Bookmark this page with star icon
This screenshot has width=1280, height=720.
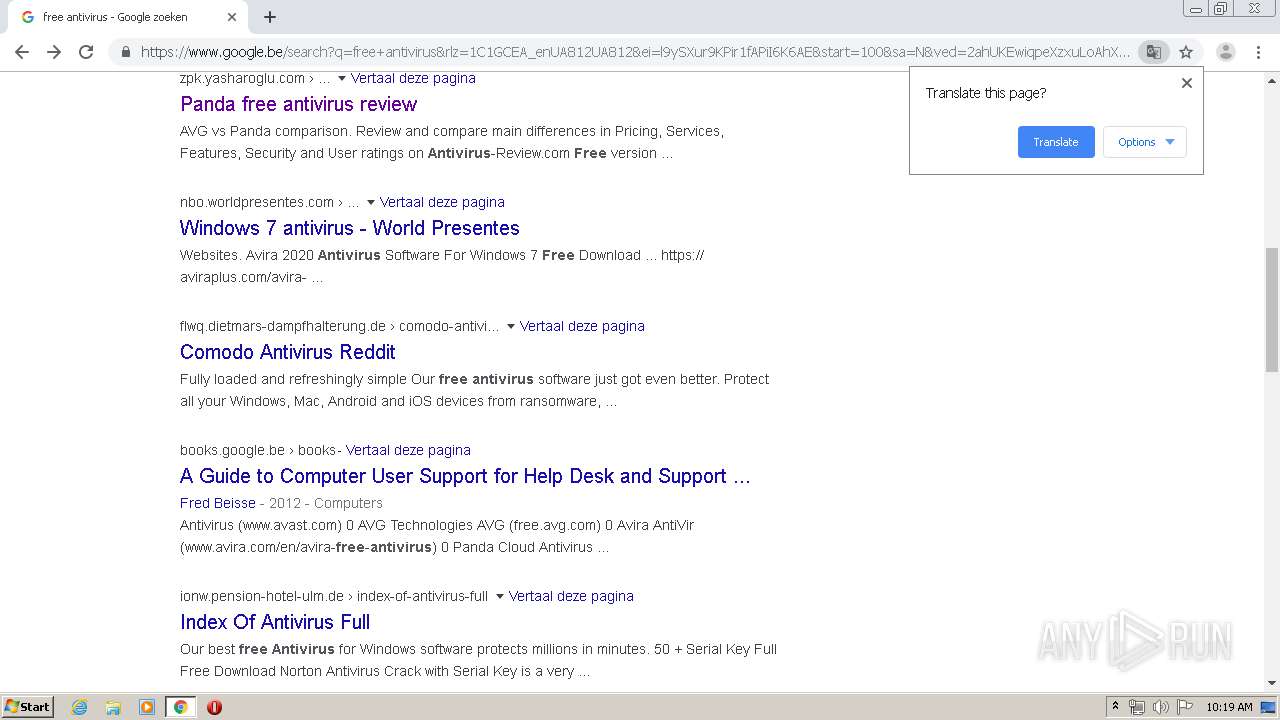click(1186, 52)
